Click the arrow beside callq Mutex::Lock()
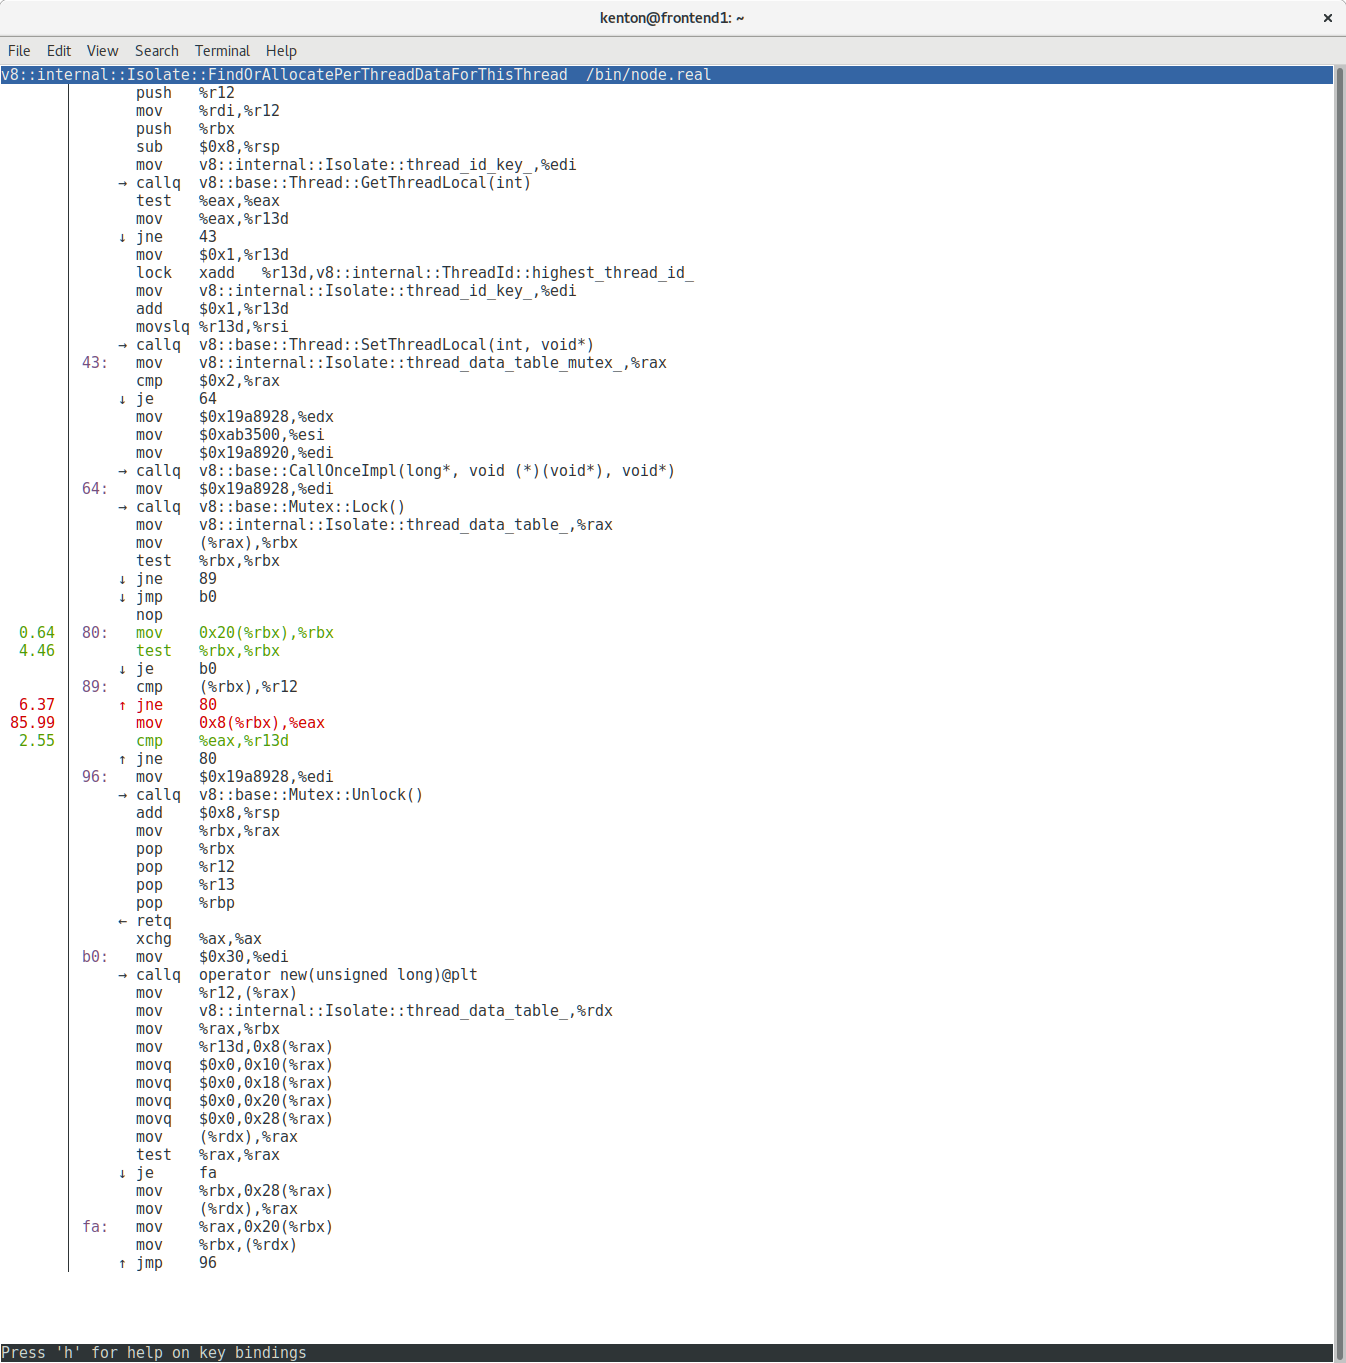 pos(122,507)
